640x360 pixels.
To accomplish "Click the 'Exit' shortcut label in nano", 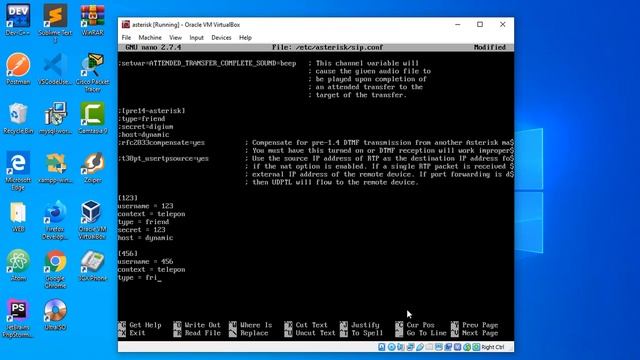I will point(137,333).
